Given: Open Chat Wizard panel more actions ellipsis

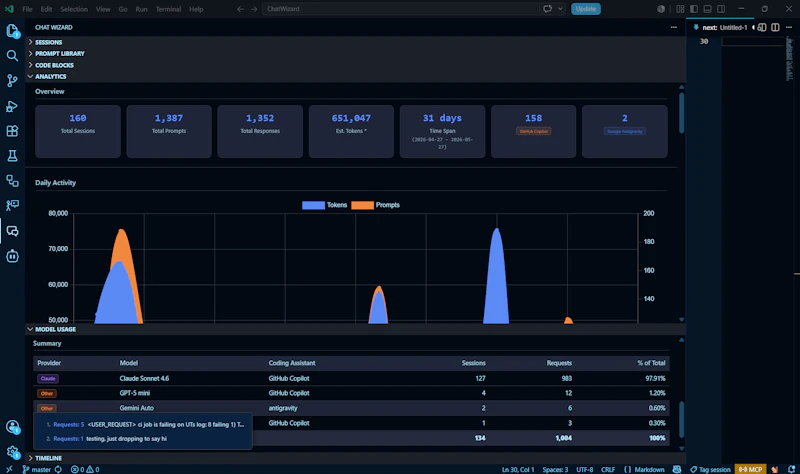Looking at the screenshot, I should coord(673,27).
